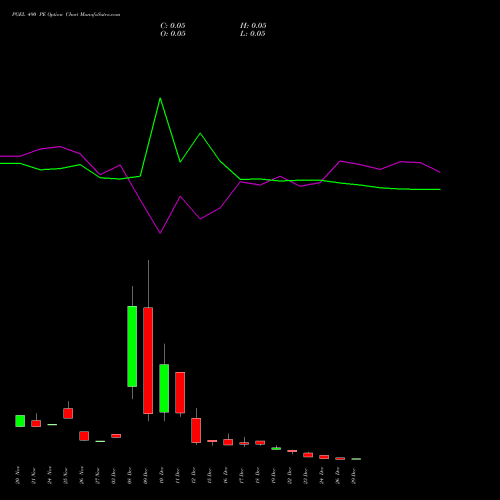
Task: Click the high value 'H: 0.05'
Action: (253, 26)
